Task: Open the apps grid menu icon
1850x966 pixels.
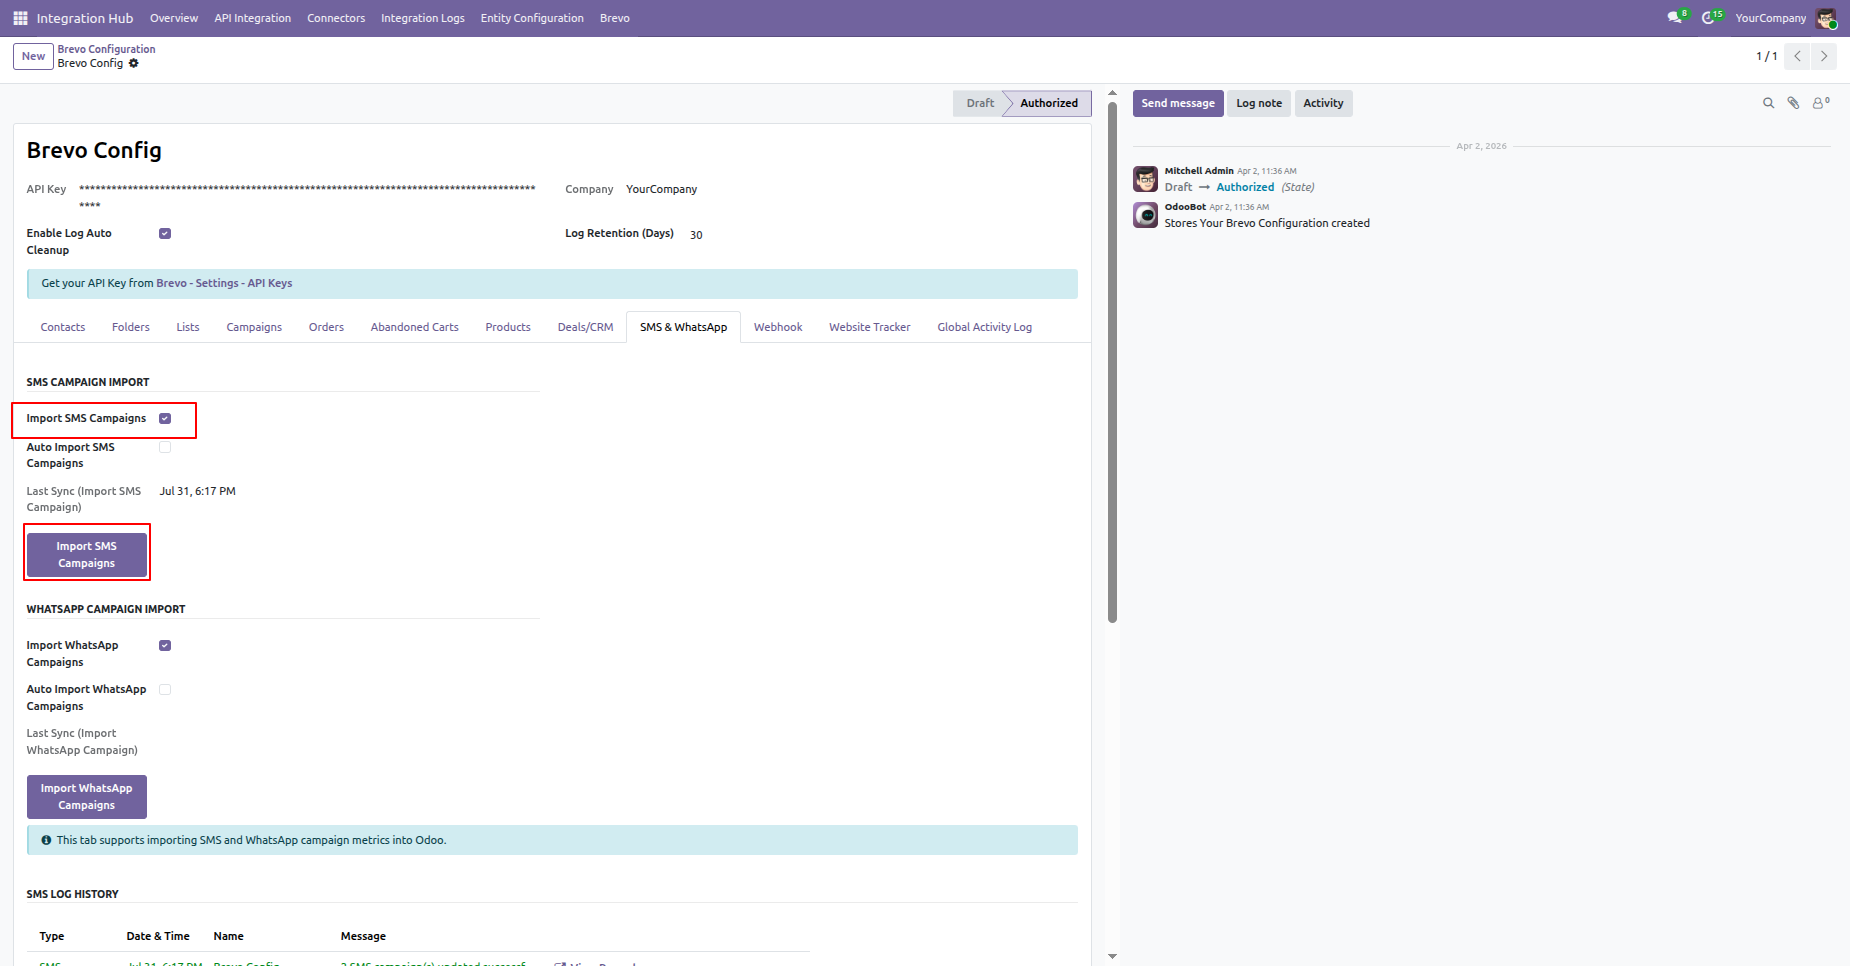Action: click(x=20, y=18)
